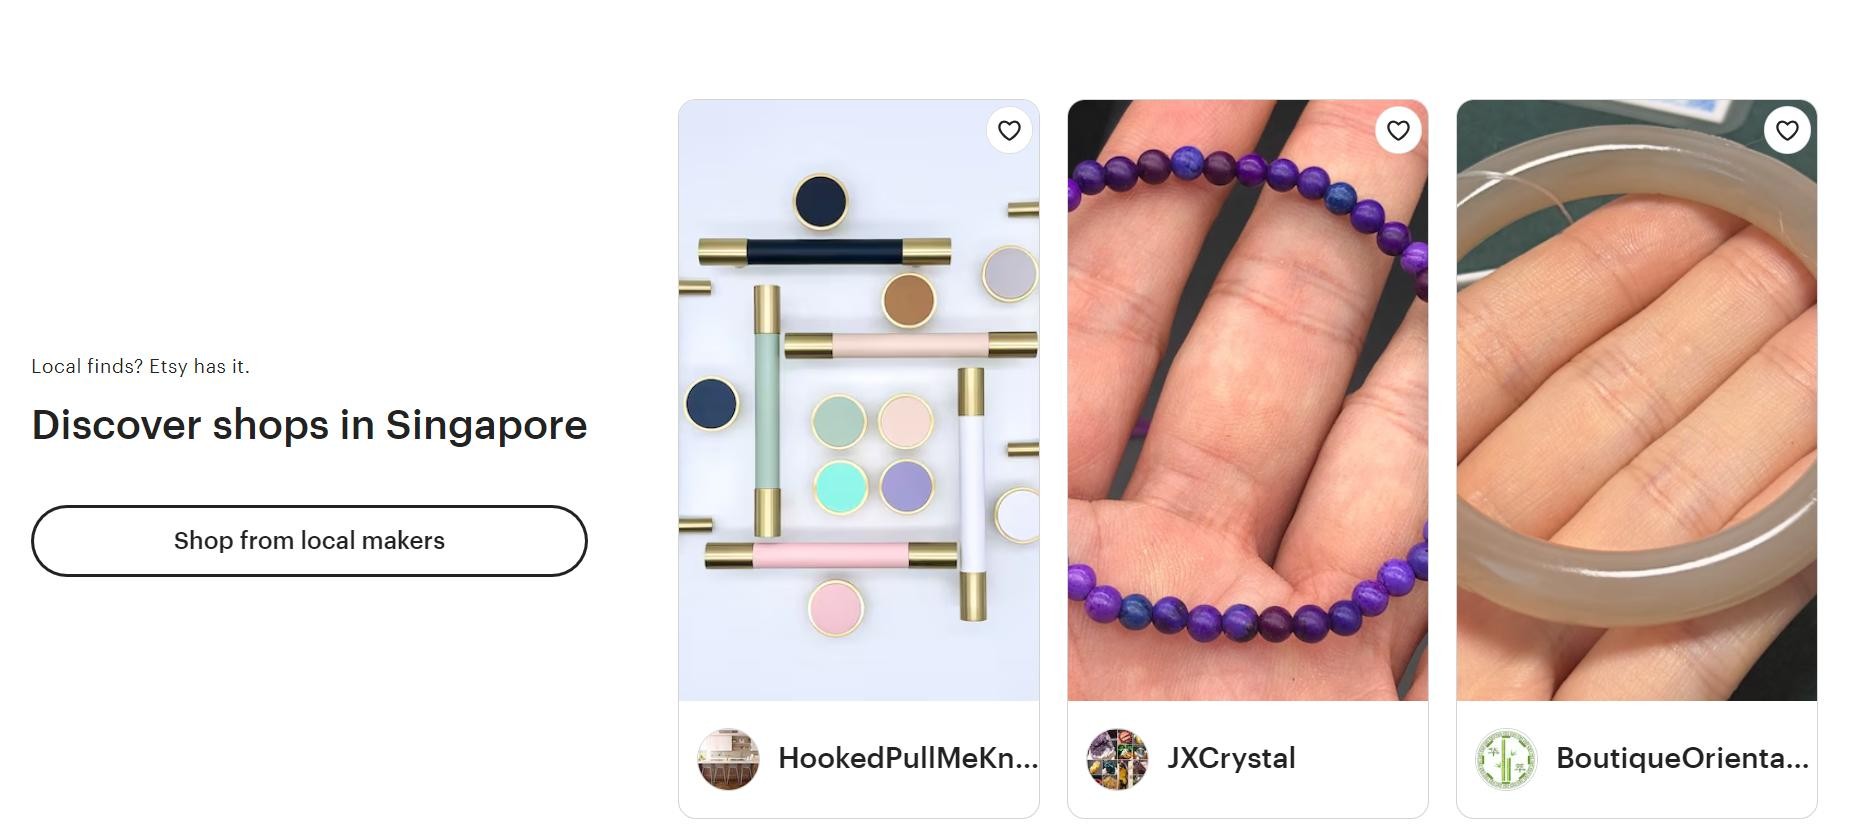The height and width of the screenshot is (829, 1862).
Task: Click the Discover shops in Singapore heading
Action: point(309,425)
